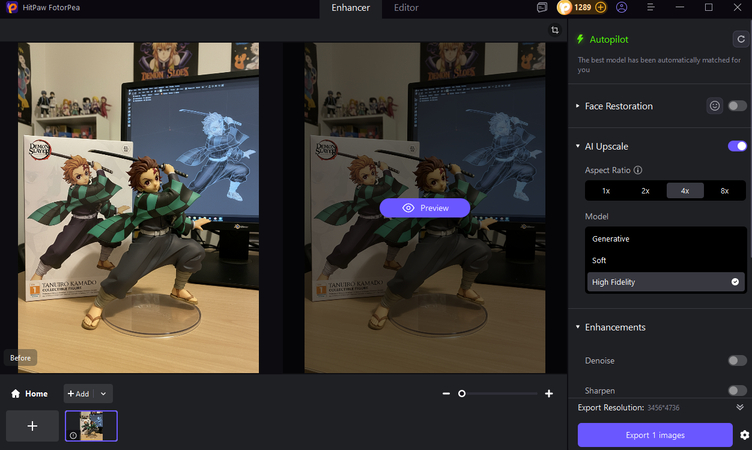Viewport: 752px width, 450px height.
Task: Zoom in with the plus icon
Action: click(549, 393)
